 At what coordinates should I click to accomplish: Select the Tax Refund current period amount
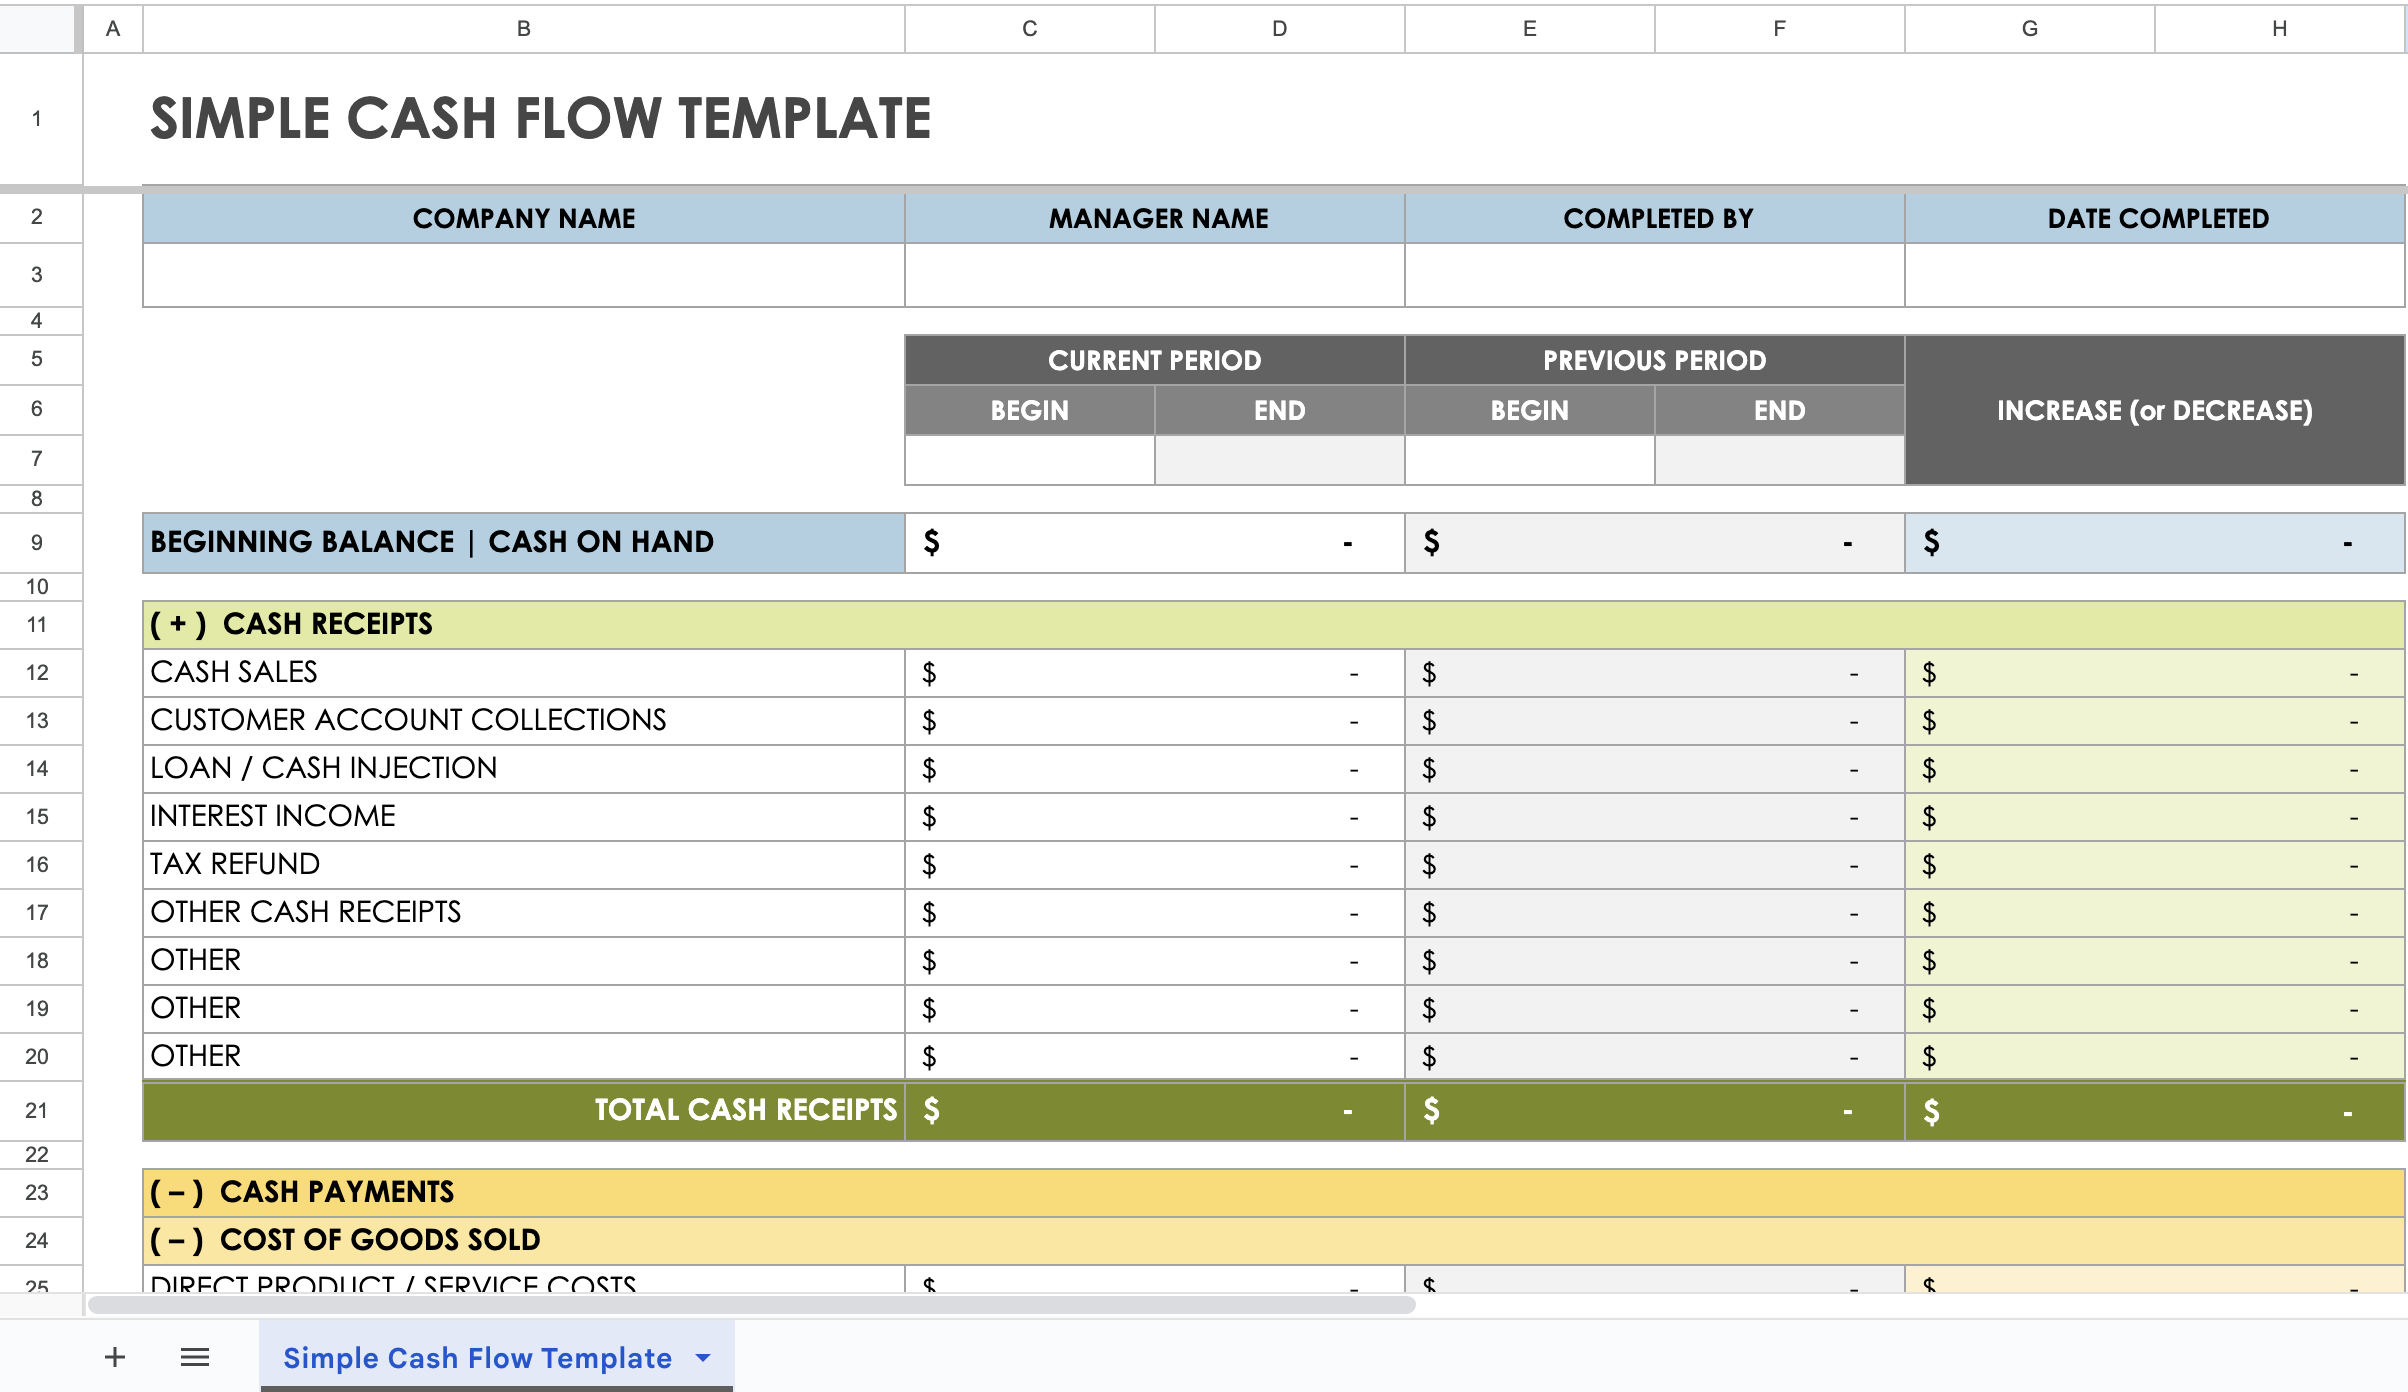[x=1154, y=864]
